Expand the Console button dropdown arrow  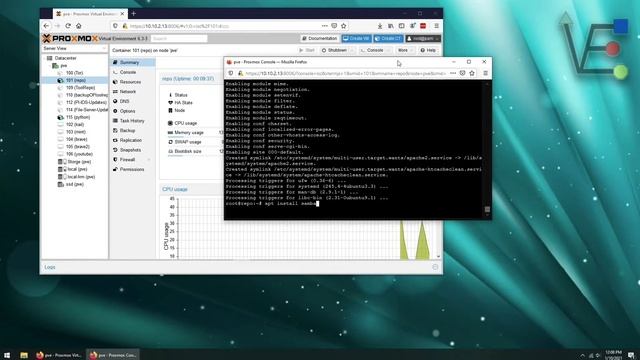pyautogui.click(x=389, y=50)
